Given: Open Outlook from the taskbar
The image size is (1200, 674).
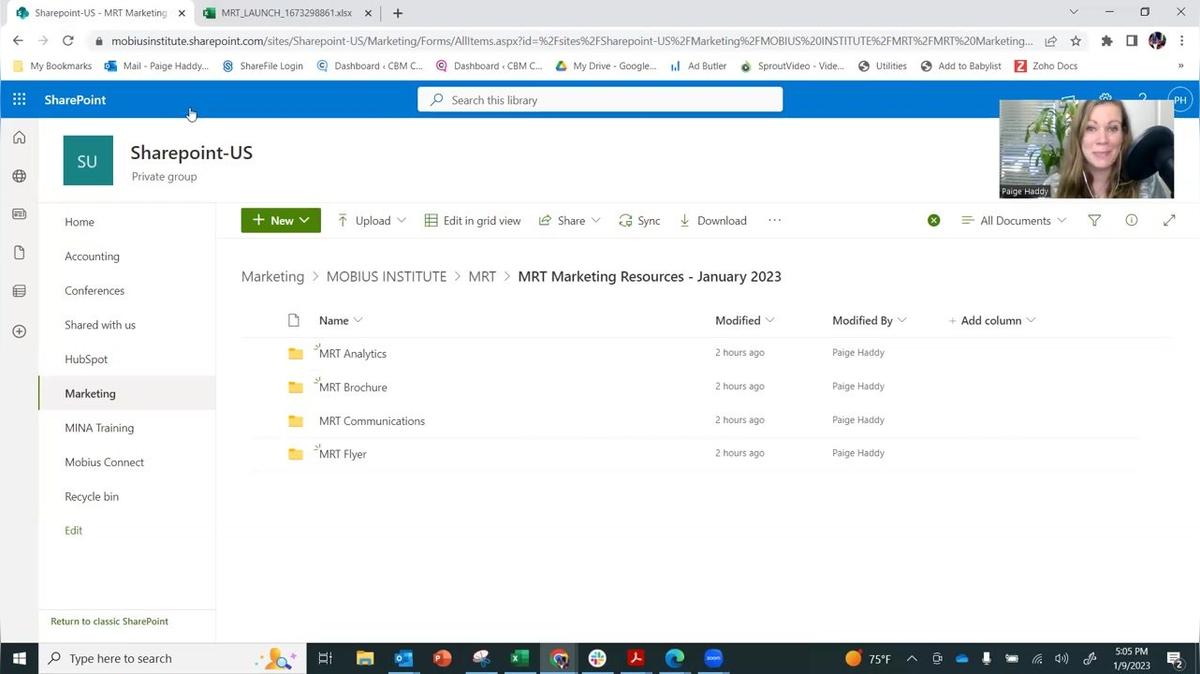Looking at the screenshot, I should (x=403, y=658).
